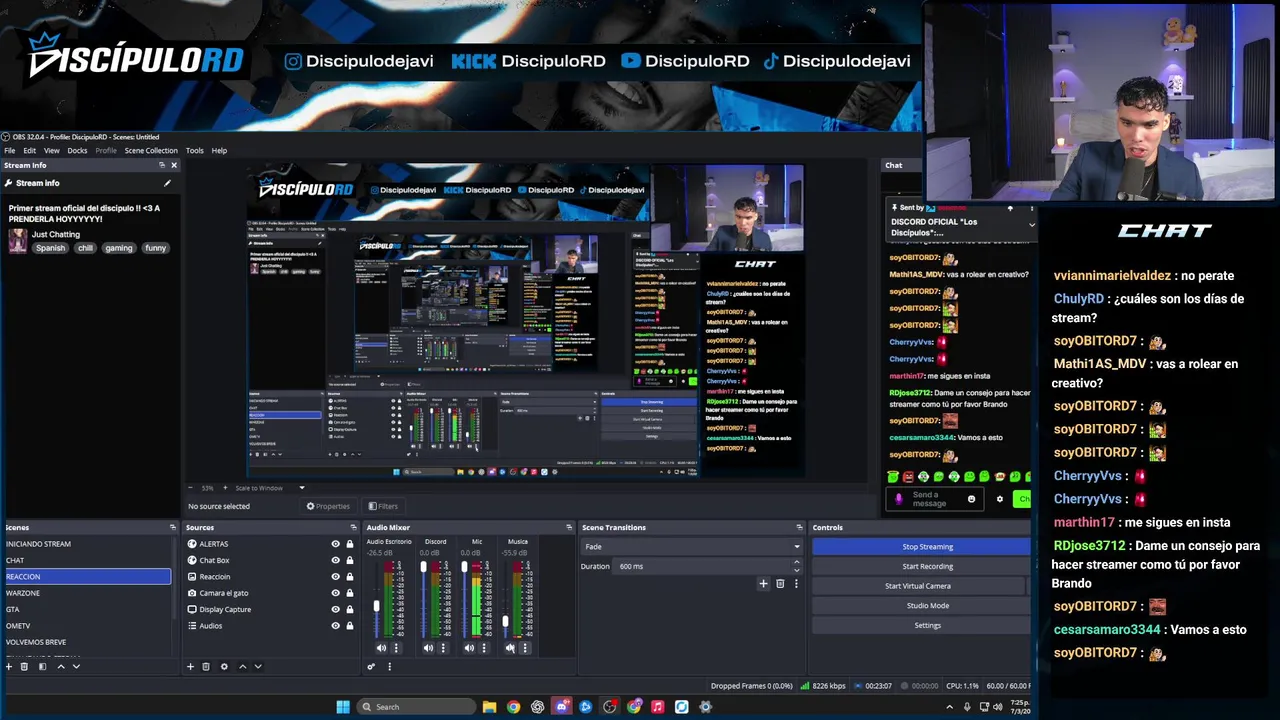Click Start Virtual Camera button
The height and width of the screenshot is (720, 1280).
click(918, 586)
